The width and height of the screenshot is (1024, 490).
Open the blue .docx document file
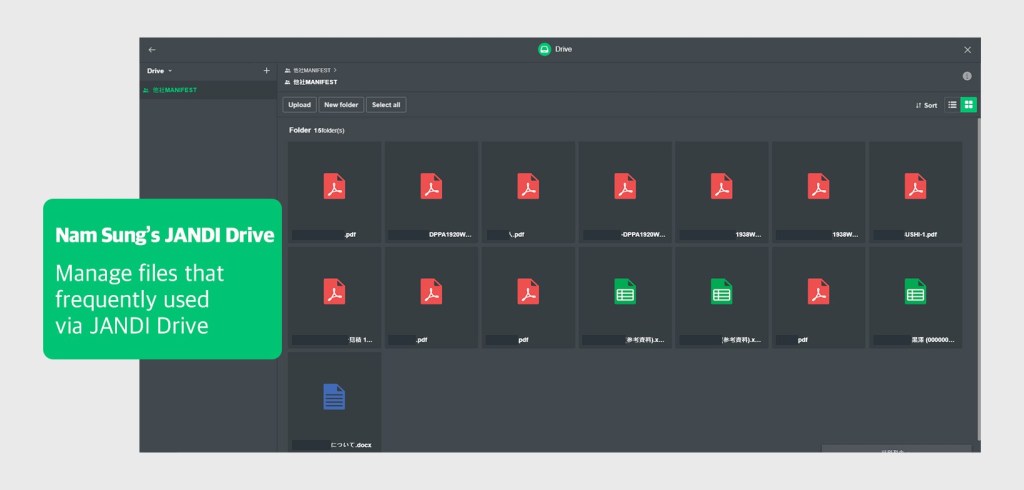pos(334,400)
